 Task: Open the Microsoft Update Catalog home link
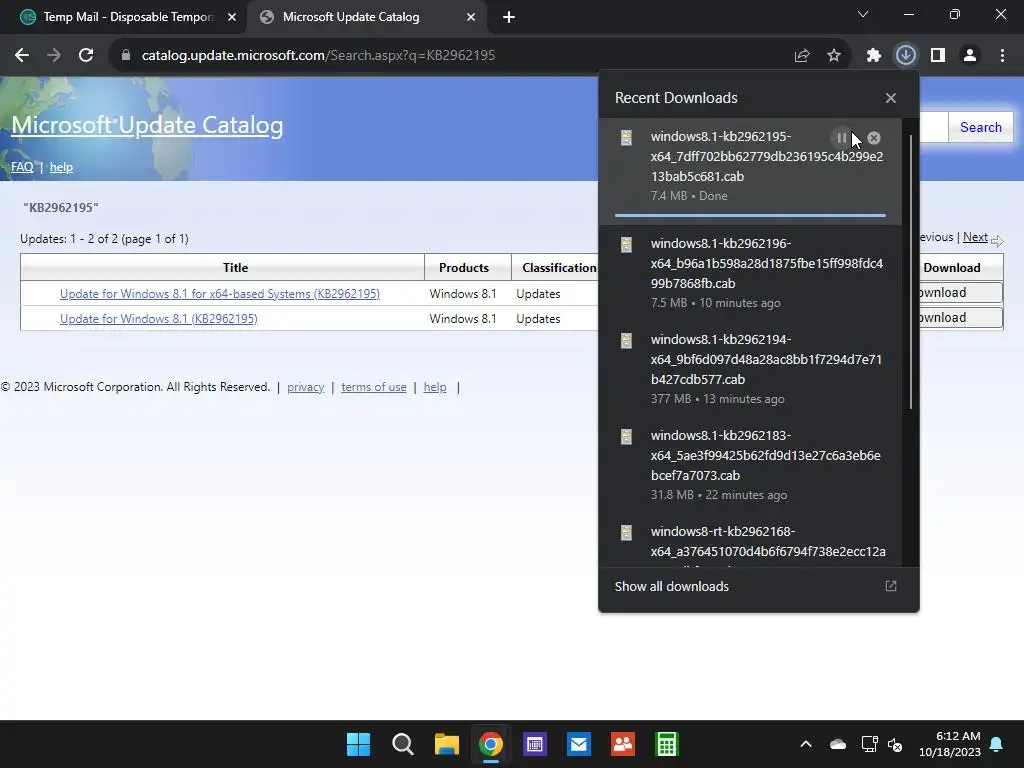(147, 125)
